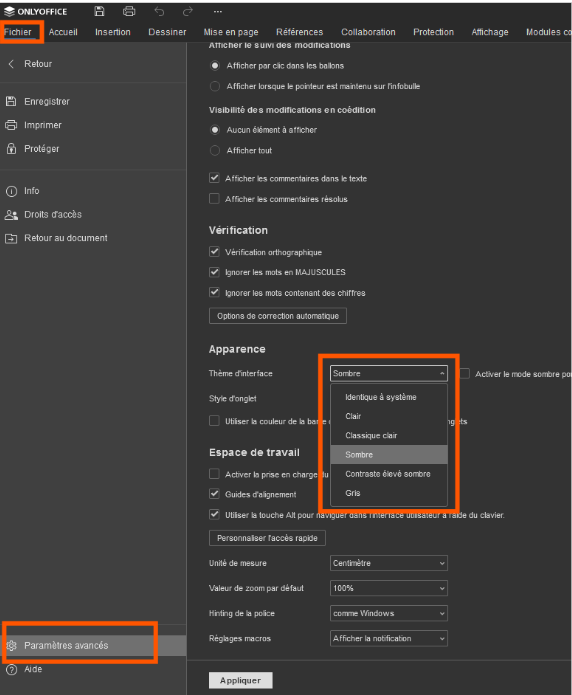The height and width of the screenshot is (695, 572).
Task: Toggle Vérification orthographique checkbox
Action: (214, 252)
